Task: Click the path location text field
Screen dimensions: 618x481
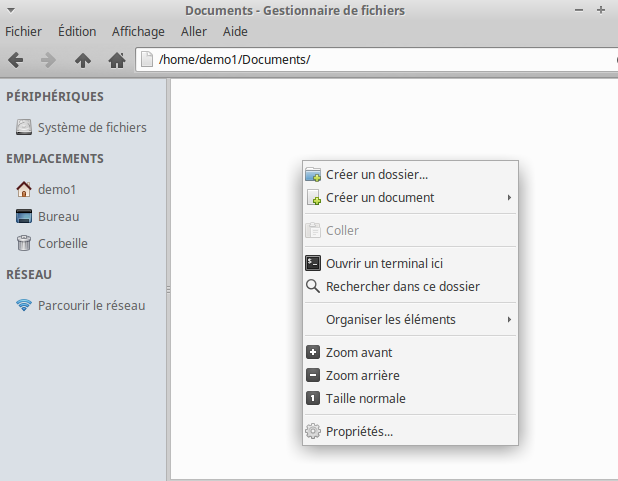Action: [380, 60]
